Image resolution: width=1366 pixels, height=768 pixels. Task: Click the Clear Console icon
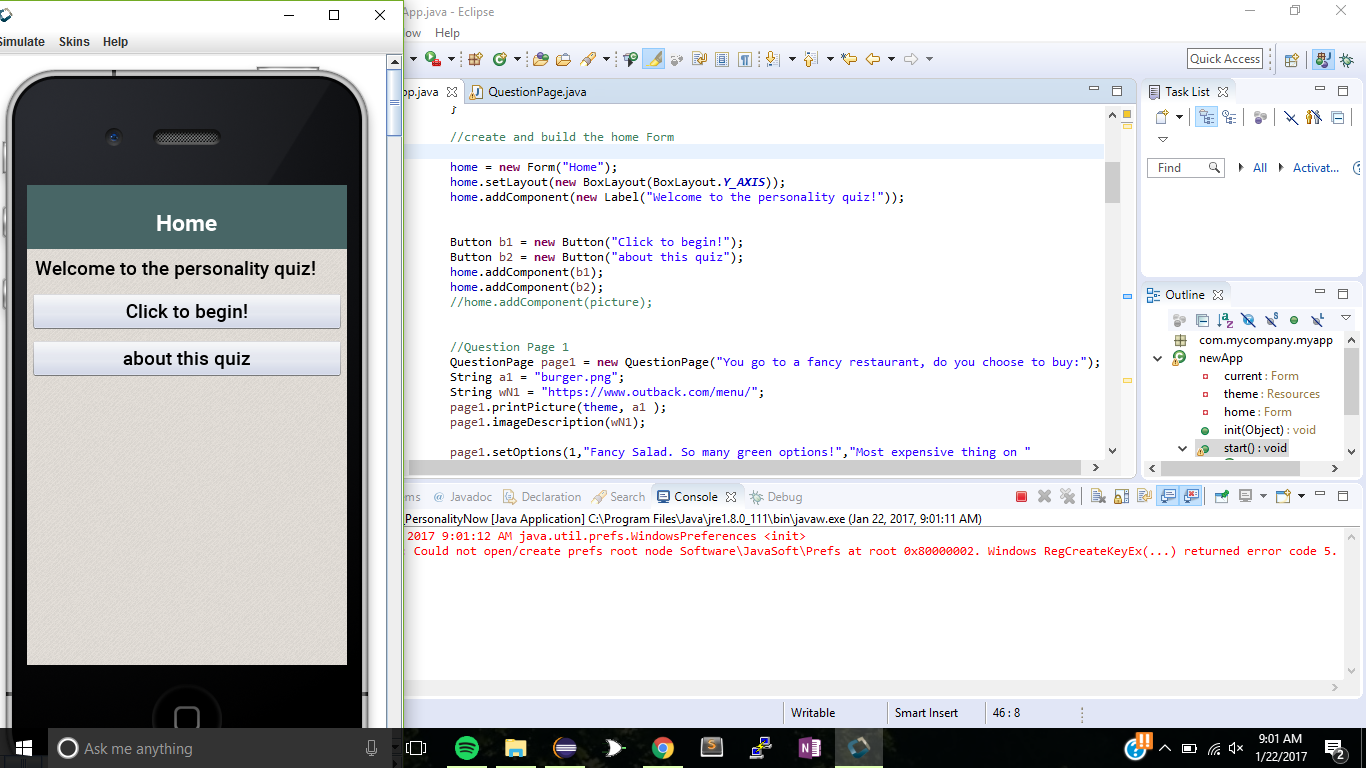pos(1097,496)
